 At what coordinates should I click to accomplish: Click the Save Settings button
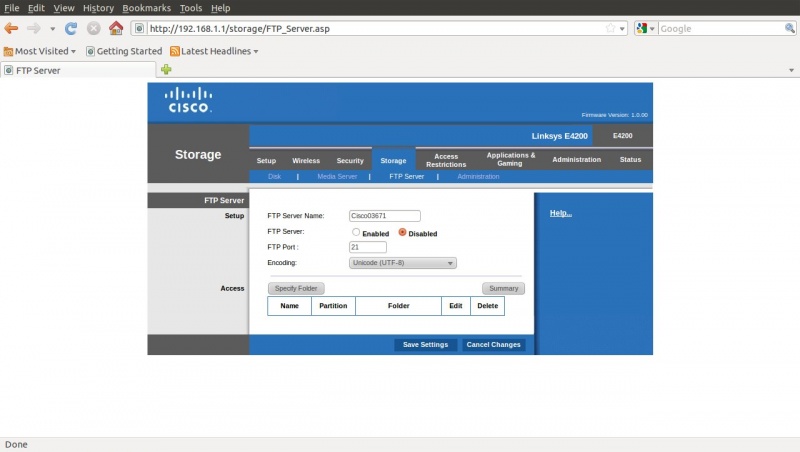pyautogui.click(x=425, y=345)
